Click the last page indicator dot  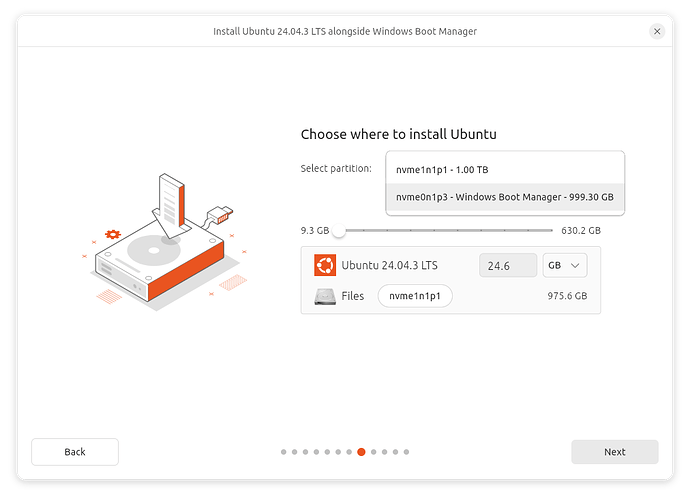click(x=406, y=452)
